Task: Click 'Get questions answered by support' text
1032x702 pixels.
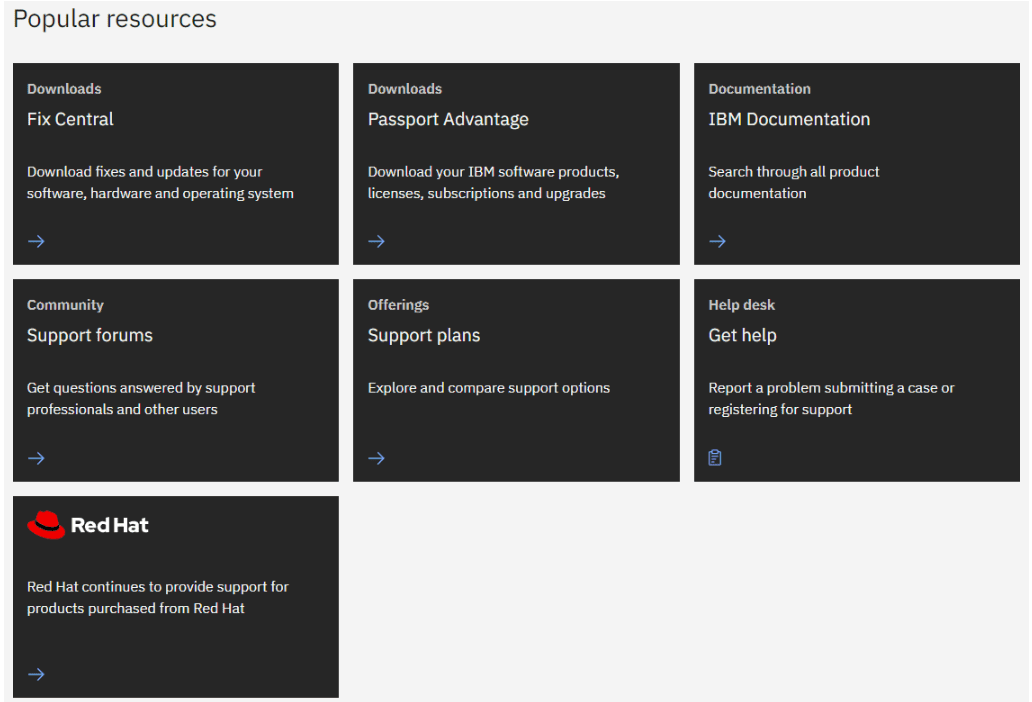Action: pyautogui.click(x=141, y=399)
